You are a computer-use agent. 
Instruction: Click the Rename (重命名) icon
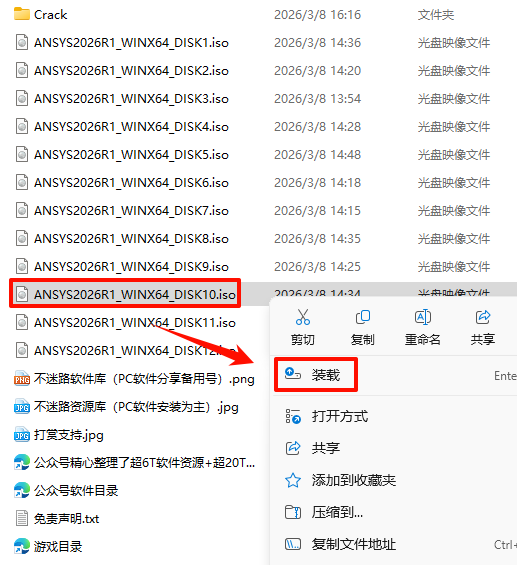click(x=423, y=317)
